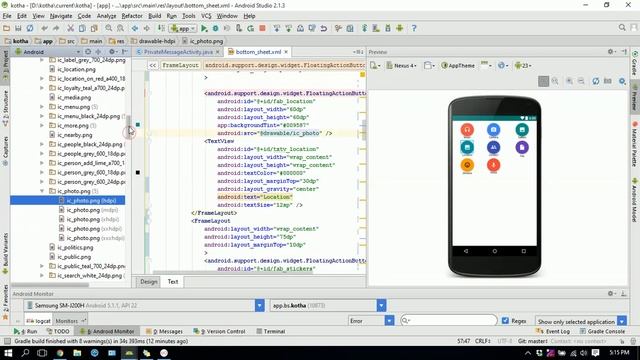Click the SDK Manager download Android icon
Viewport: 640px width, 360px height.
[x=388, y=28]
